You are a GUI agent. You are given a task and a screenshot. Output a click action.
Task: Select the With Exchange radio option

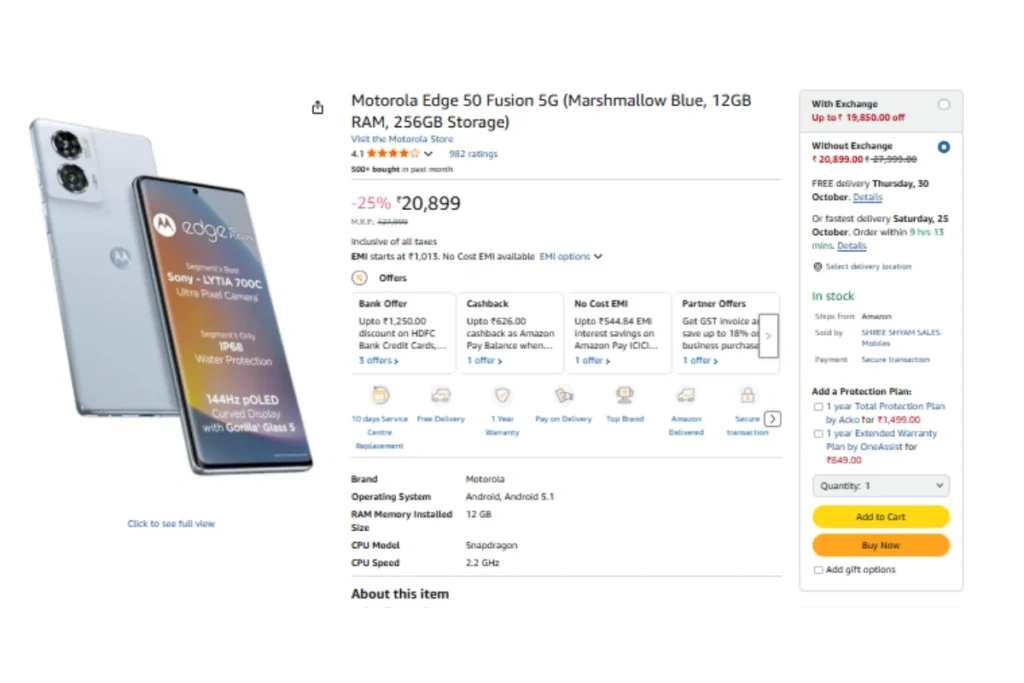[944, 105]
